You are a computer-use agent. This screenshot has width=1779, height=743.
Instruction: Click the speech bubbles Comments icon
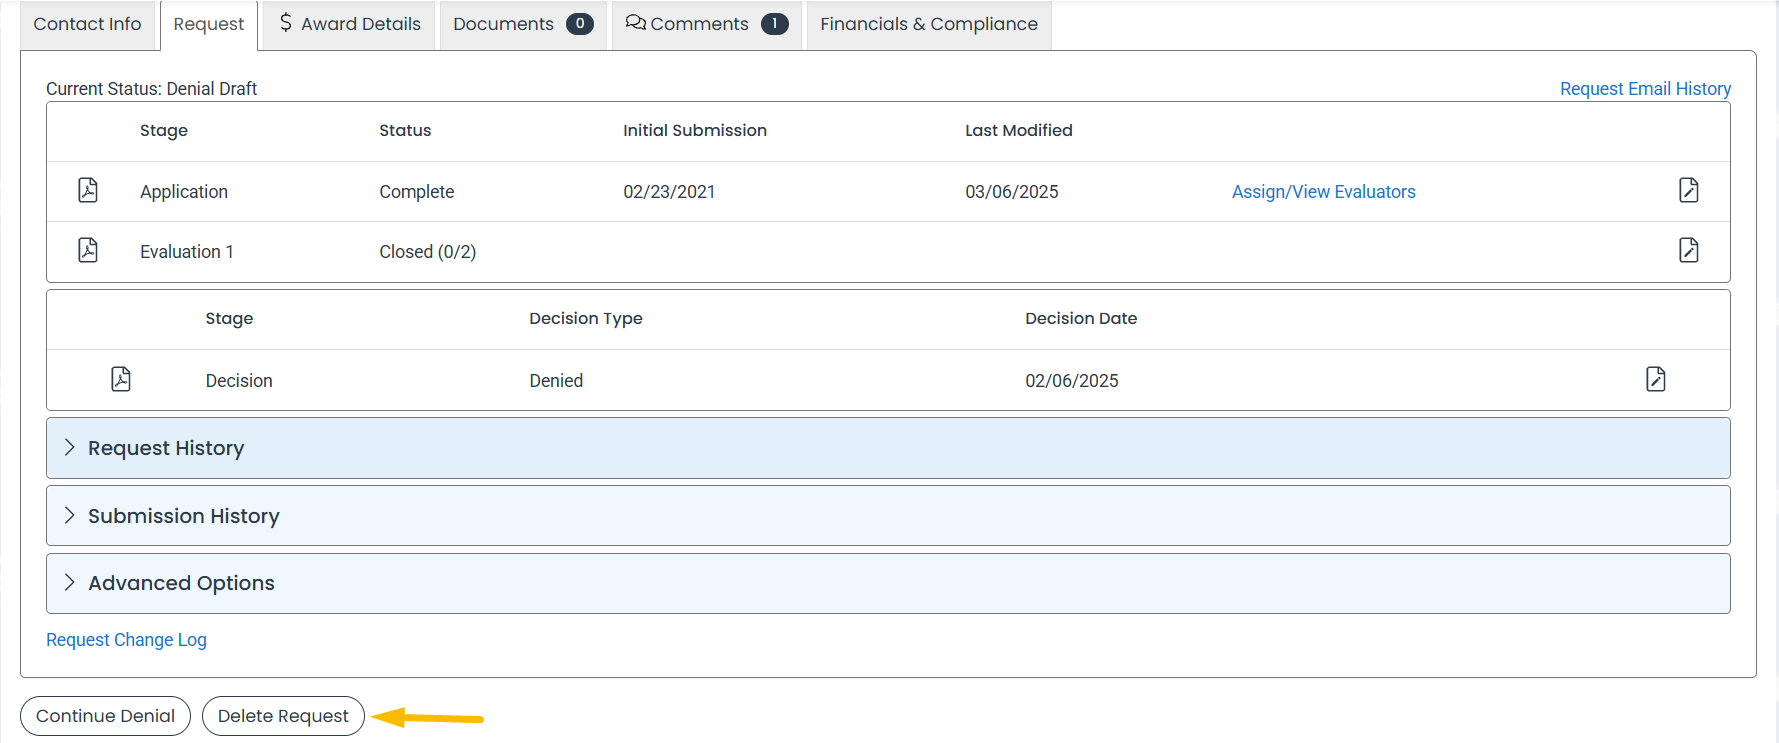636,22
